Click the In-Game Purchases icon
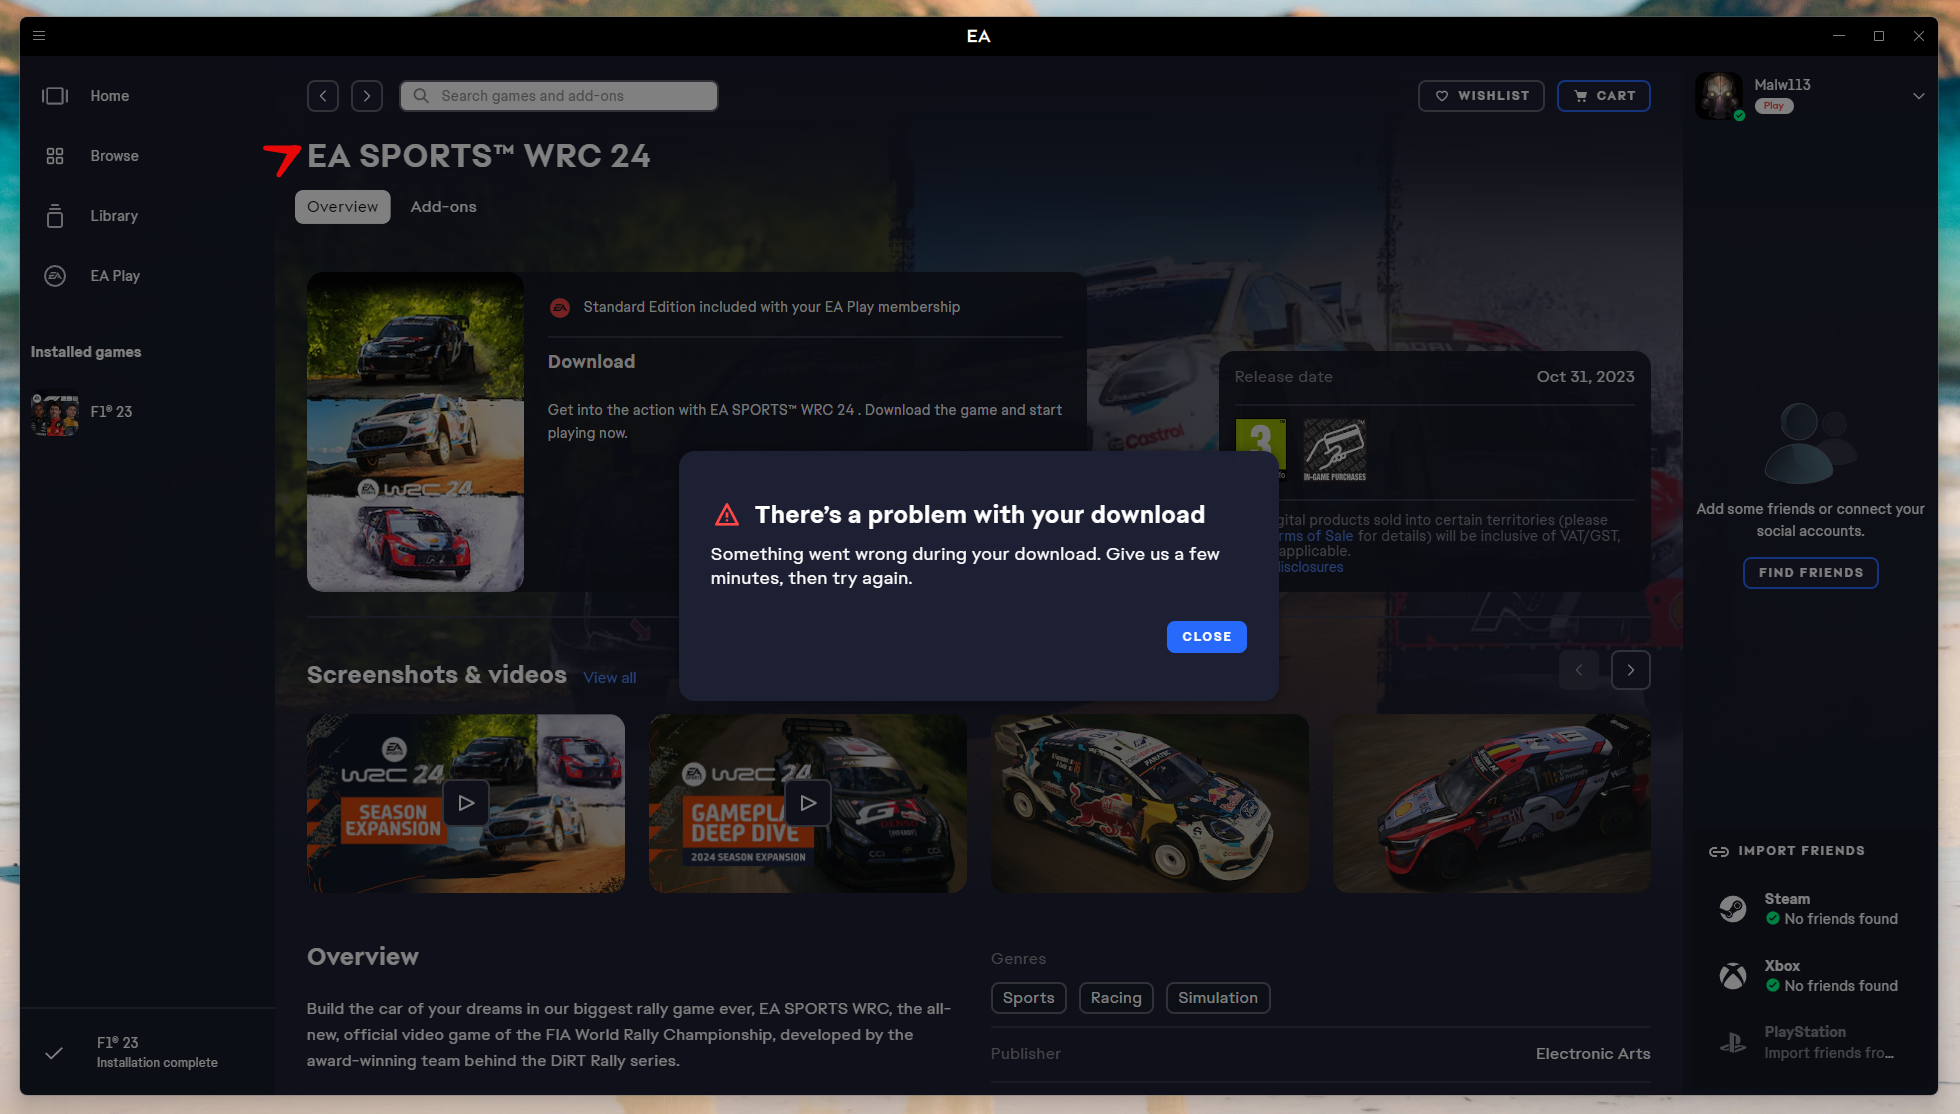The width and height of the screenshot is (1960, 1114). 1334,449
